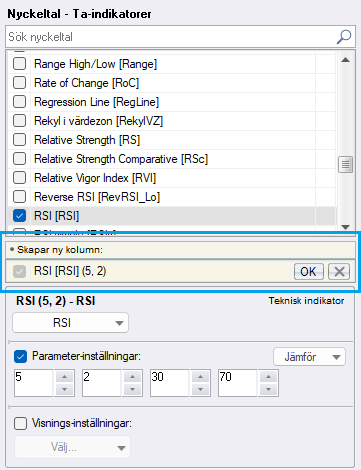361x470 pixels.
Task: Click the parameter field with value 70
Action: point(237,383)
